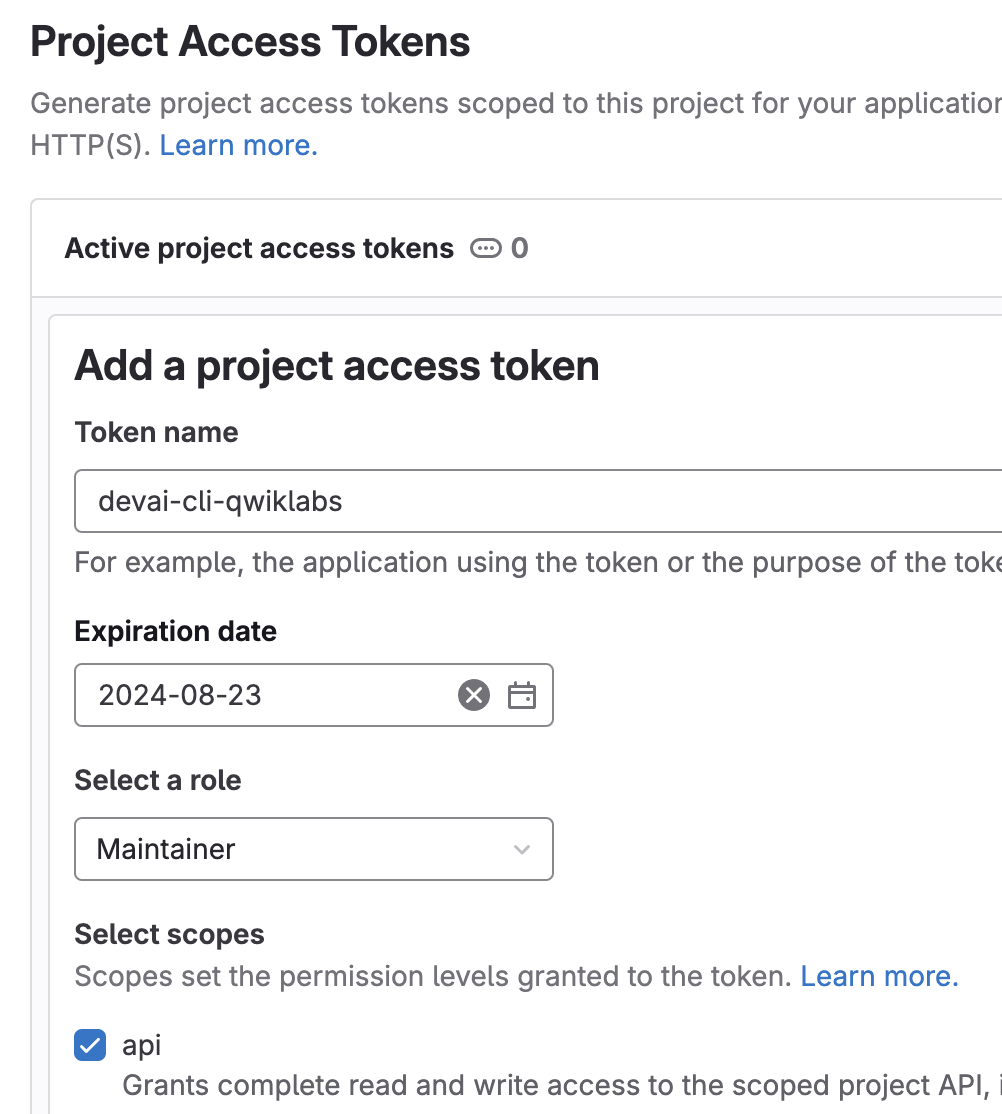
Task: Click the "Select a role" label
Action: [158, 780]
